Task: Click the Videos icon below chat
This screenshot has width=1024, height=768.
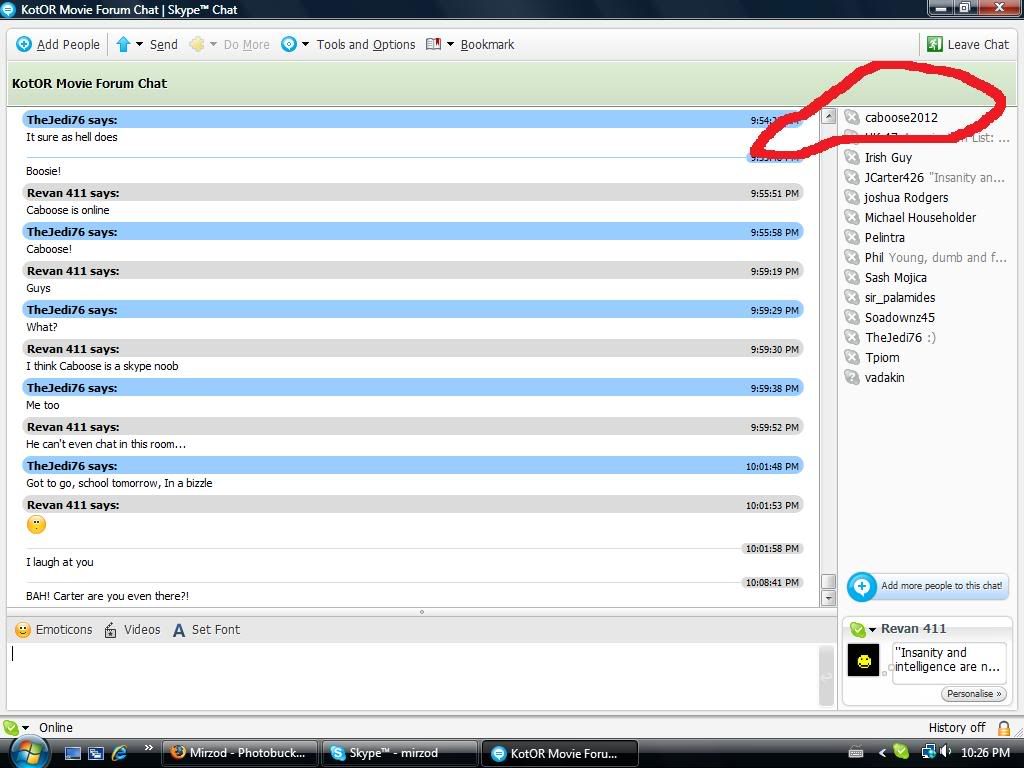Action: (111, 630)
